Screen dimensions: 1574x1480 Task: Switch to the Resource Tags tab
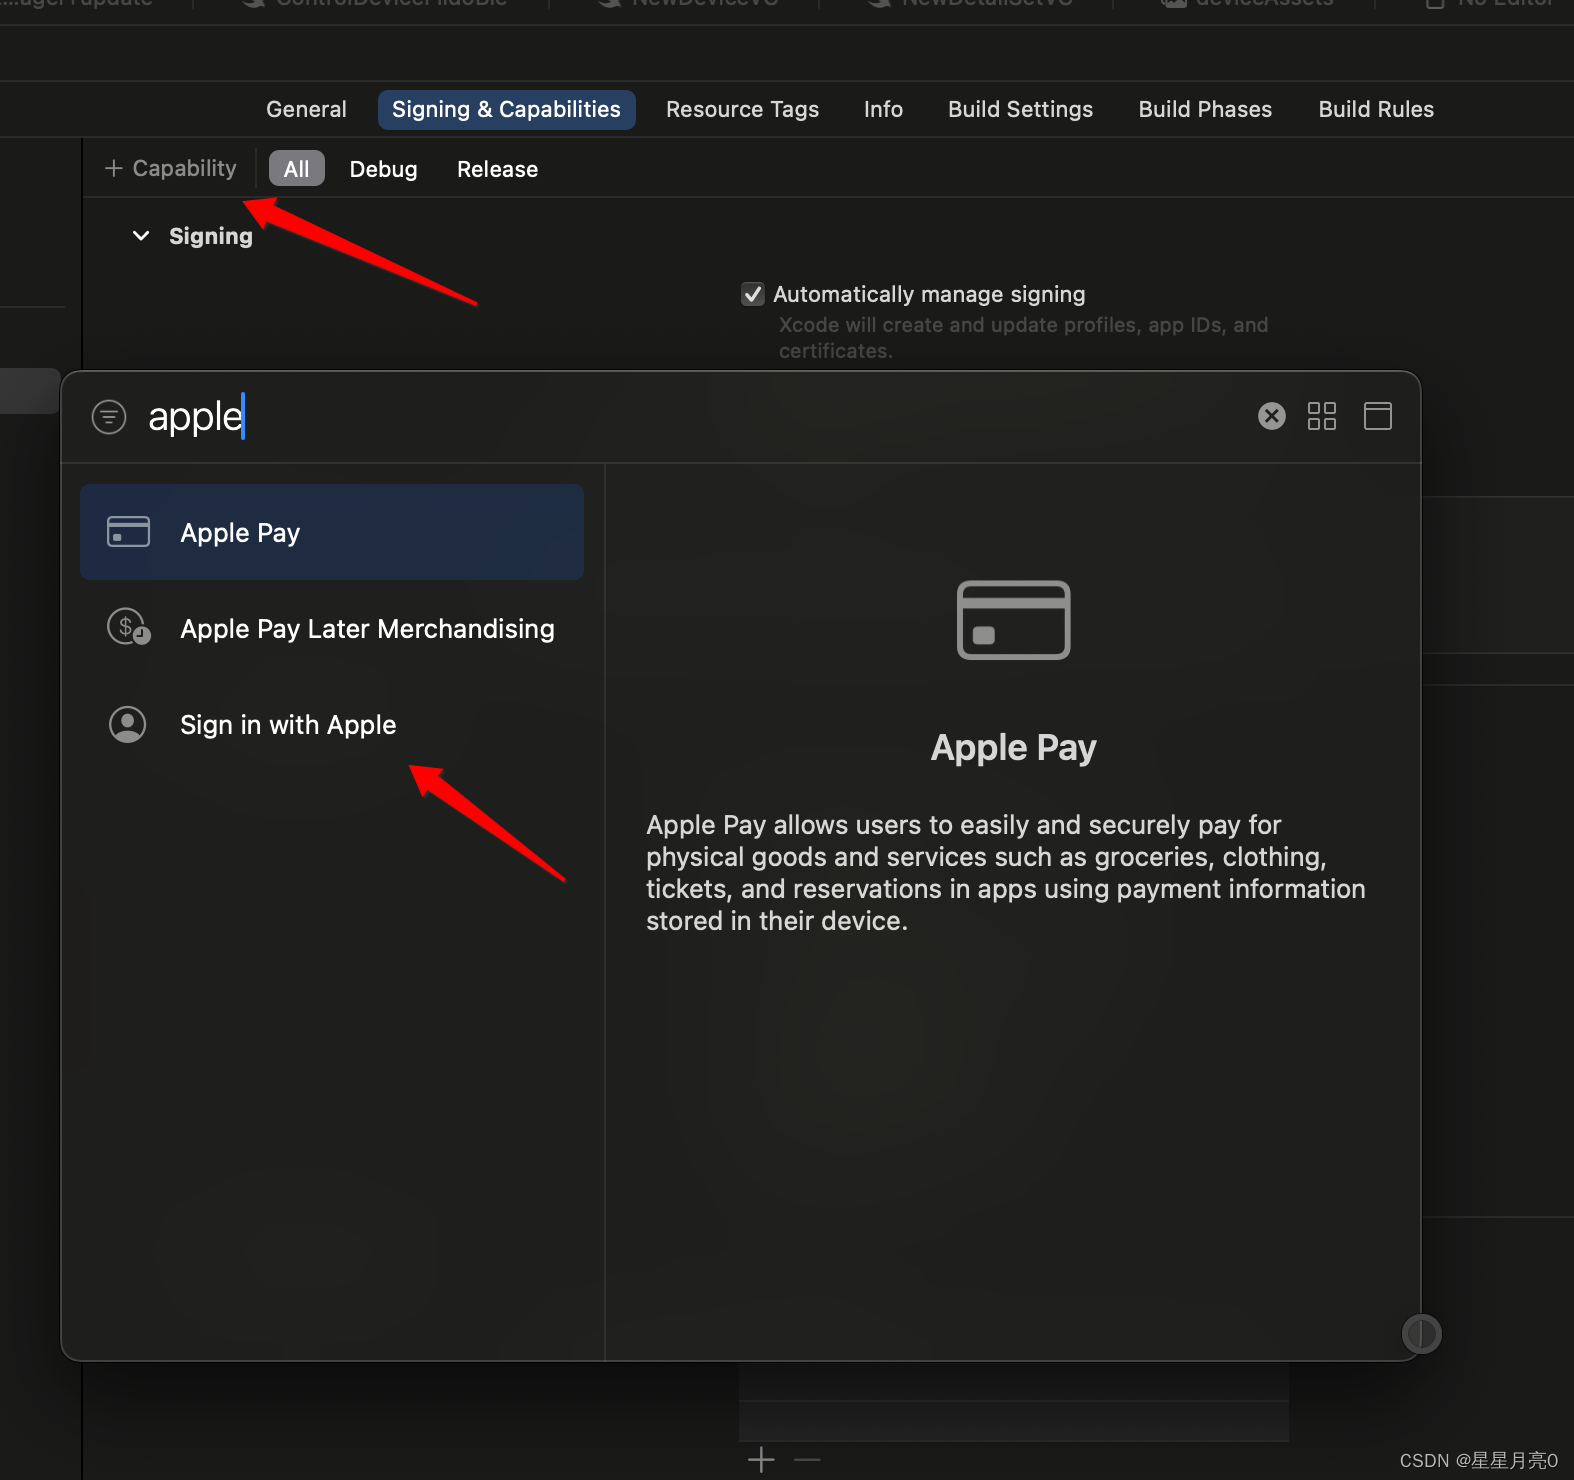point(742,109)
